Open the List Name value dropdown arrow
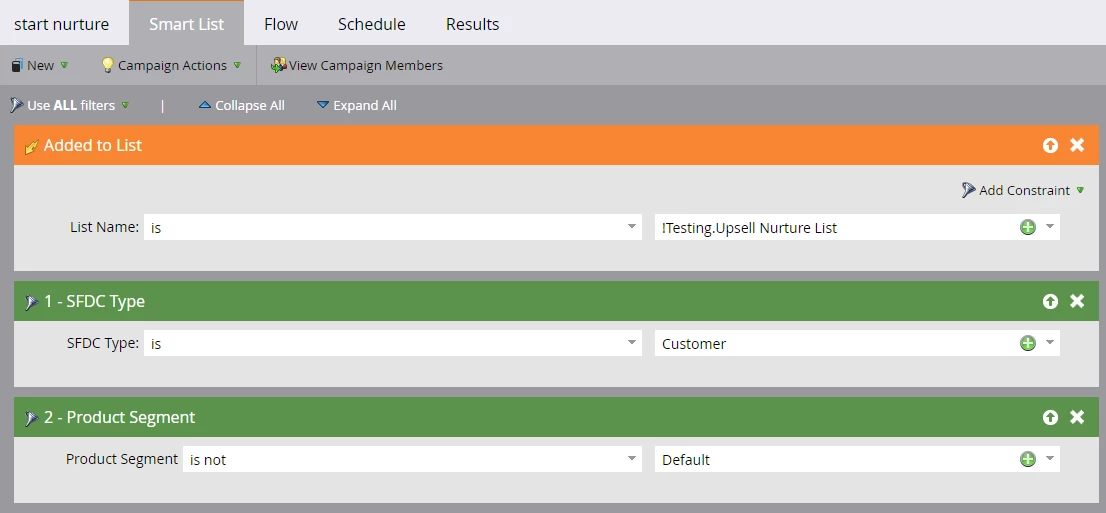 click(1050, 227)
